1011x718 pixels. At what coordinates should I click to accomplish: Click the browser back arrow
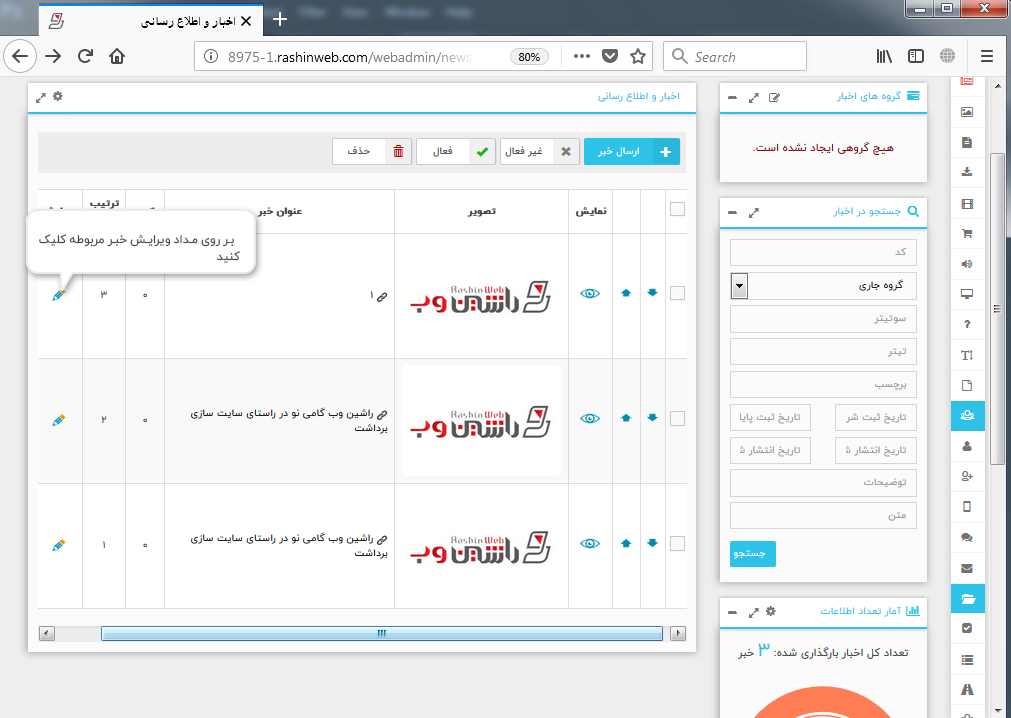tap(20, 56)
